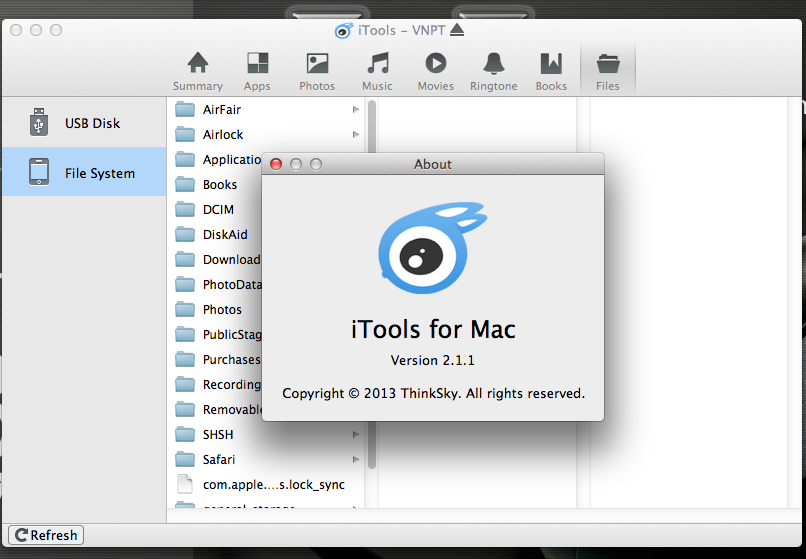This screenshot has width=806, height=559.
Task: Click the DCIM folder icon
Action: coord(185,209)
